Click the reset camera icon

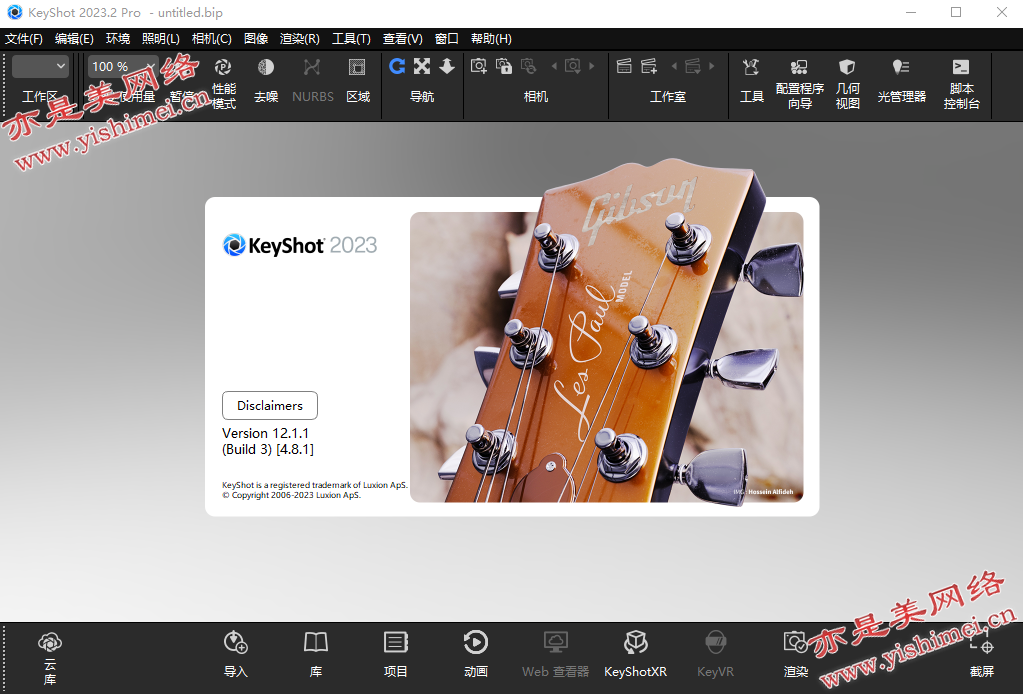coord(529,66)
